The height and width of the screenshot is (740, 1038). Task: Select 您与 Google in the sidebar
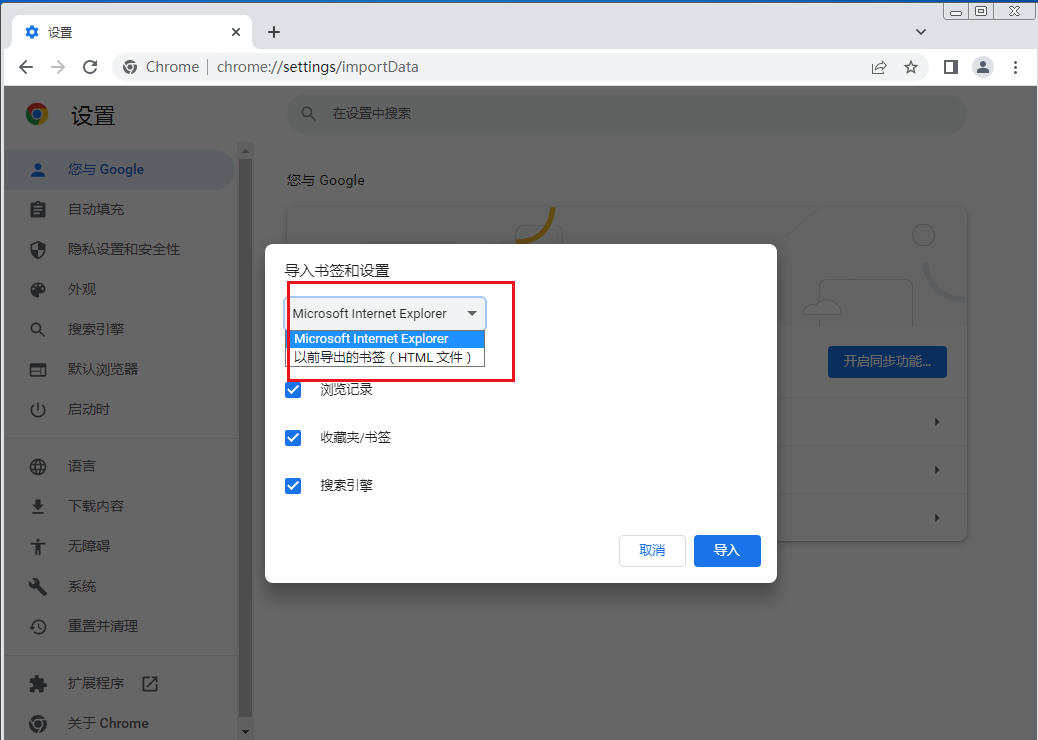click(x=119, y=169)
